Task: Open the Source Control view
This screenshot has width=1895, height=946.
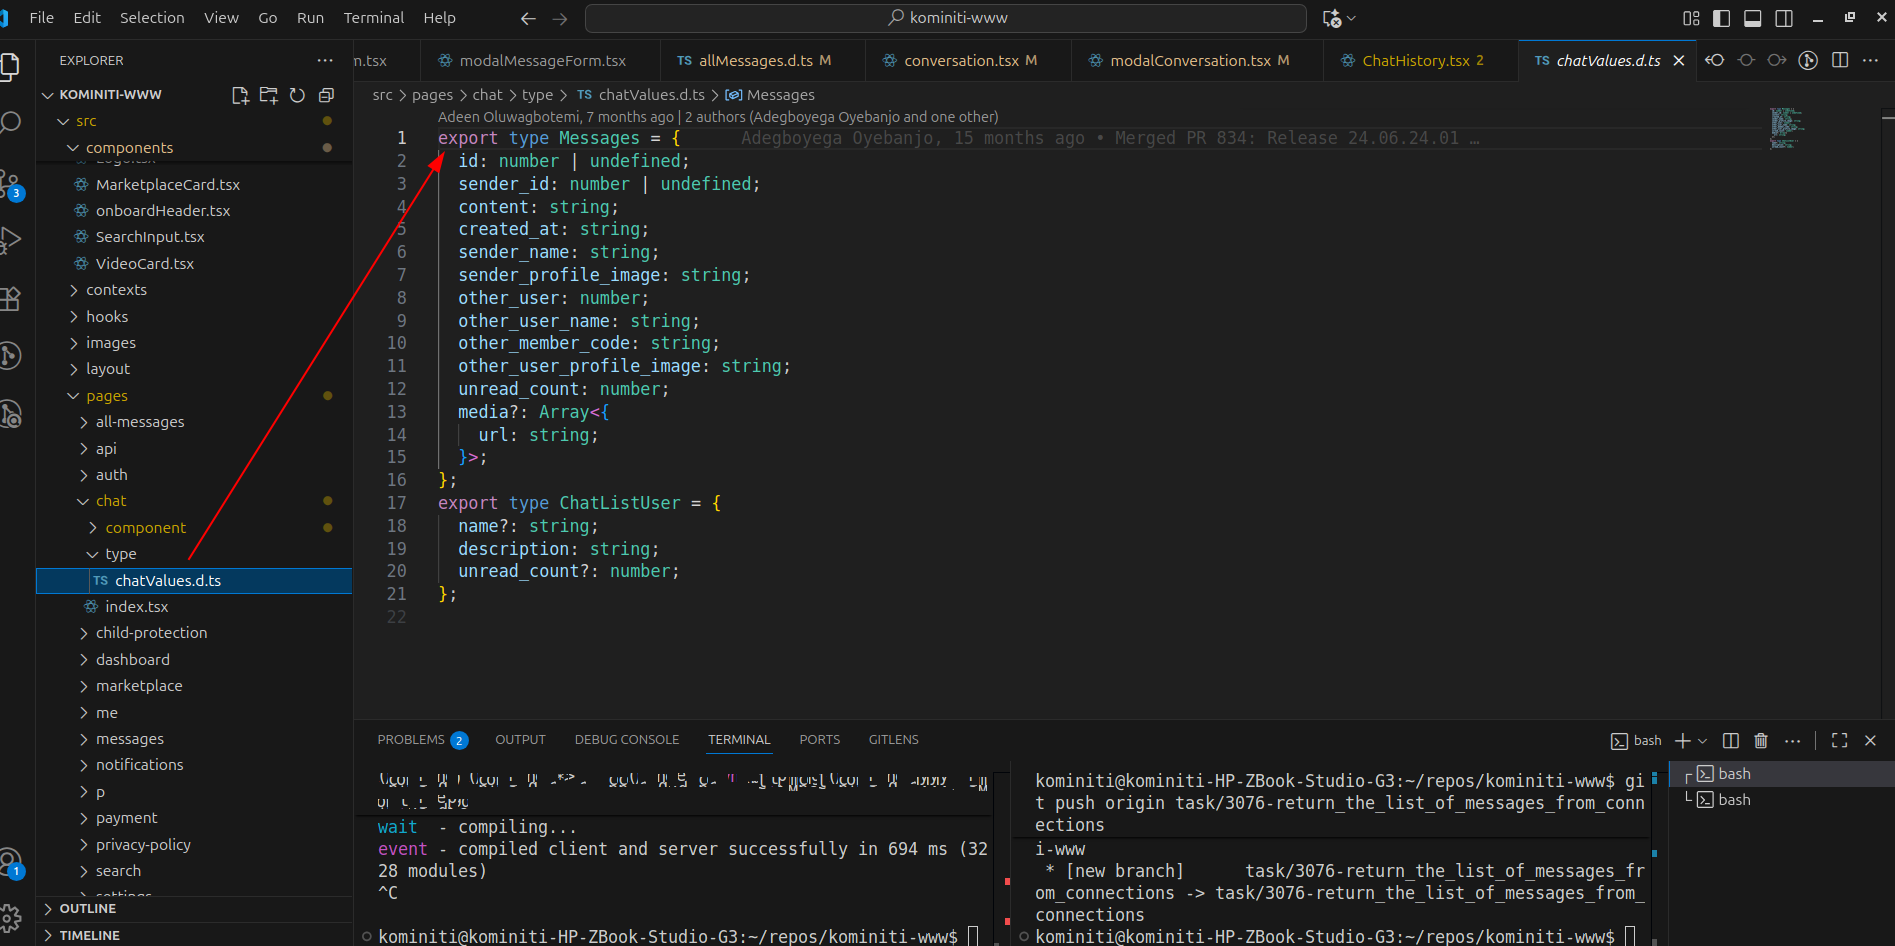Action: 12,185
